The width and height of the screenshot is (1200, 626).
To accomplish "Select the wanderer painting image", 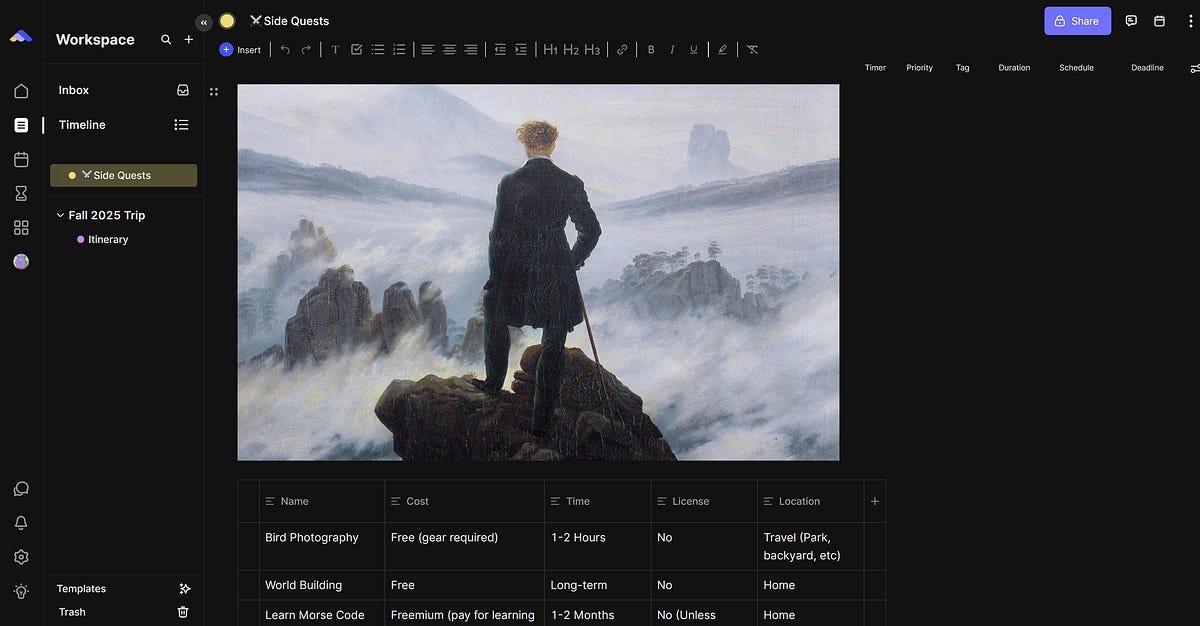I will click(x=538, y=272).
